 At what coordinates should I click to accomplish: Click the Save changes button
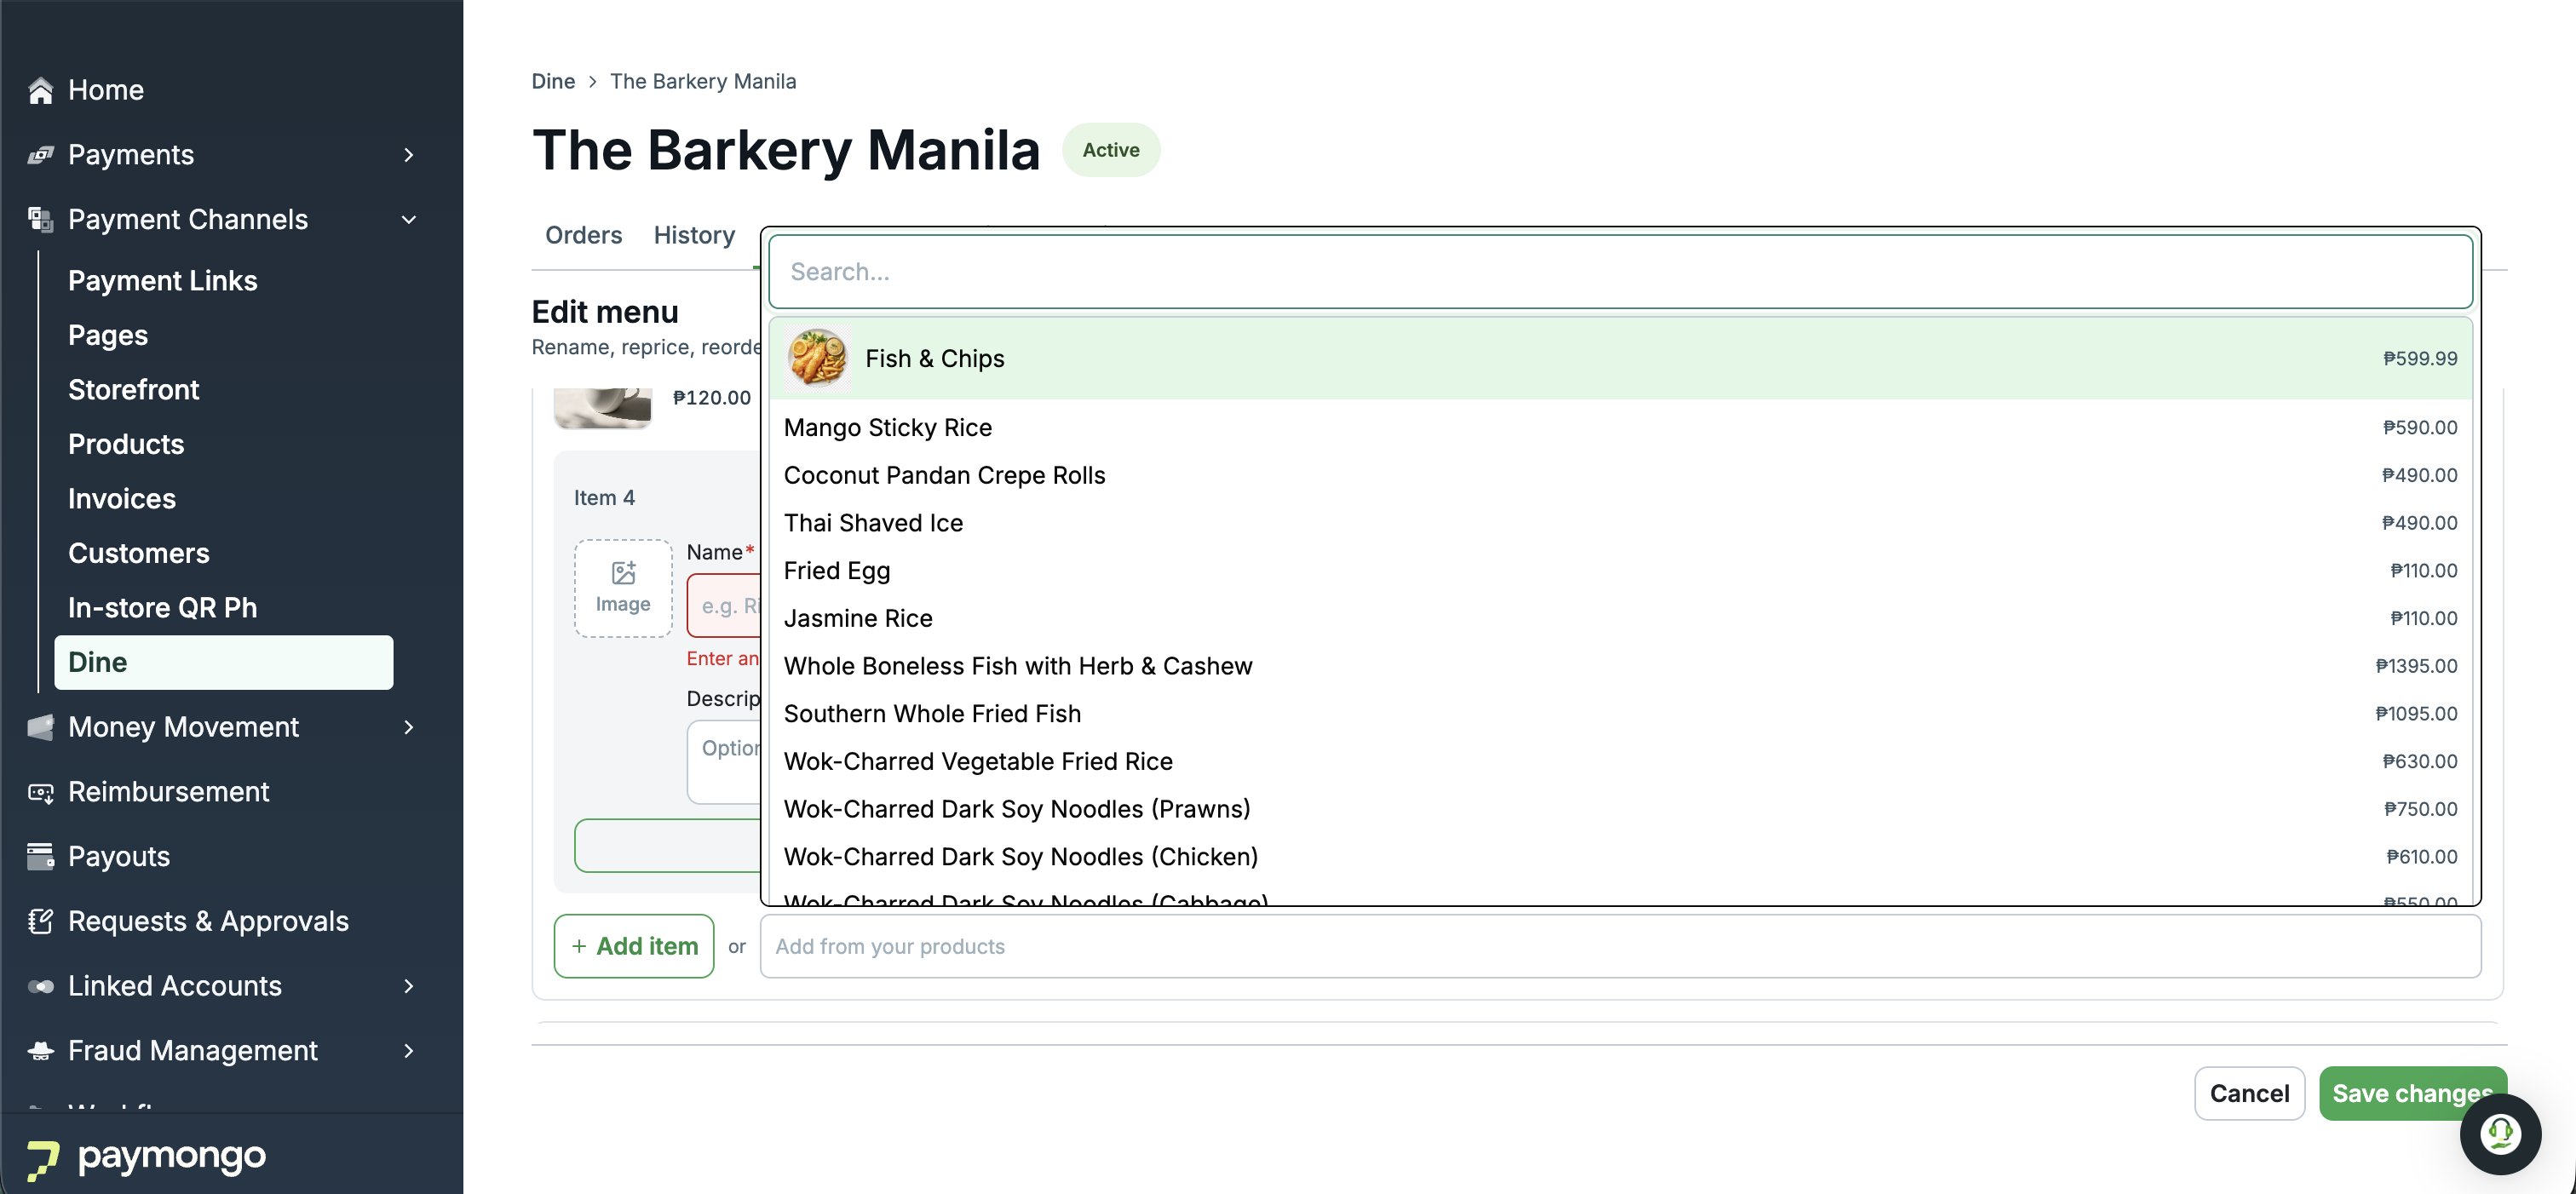click(2412, 1093)
